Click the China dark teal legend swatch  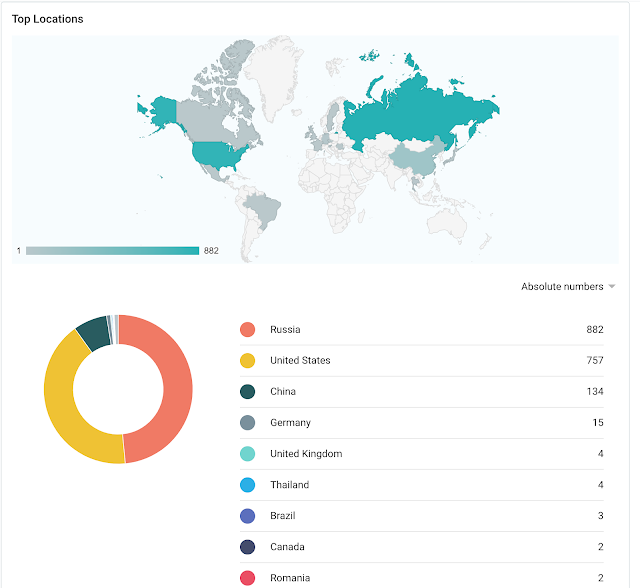point(247,391)
